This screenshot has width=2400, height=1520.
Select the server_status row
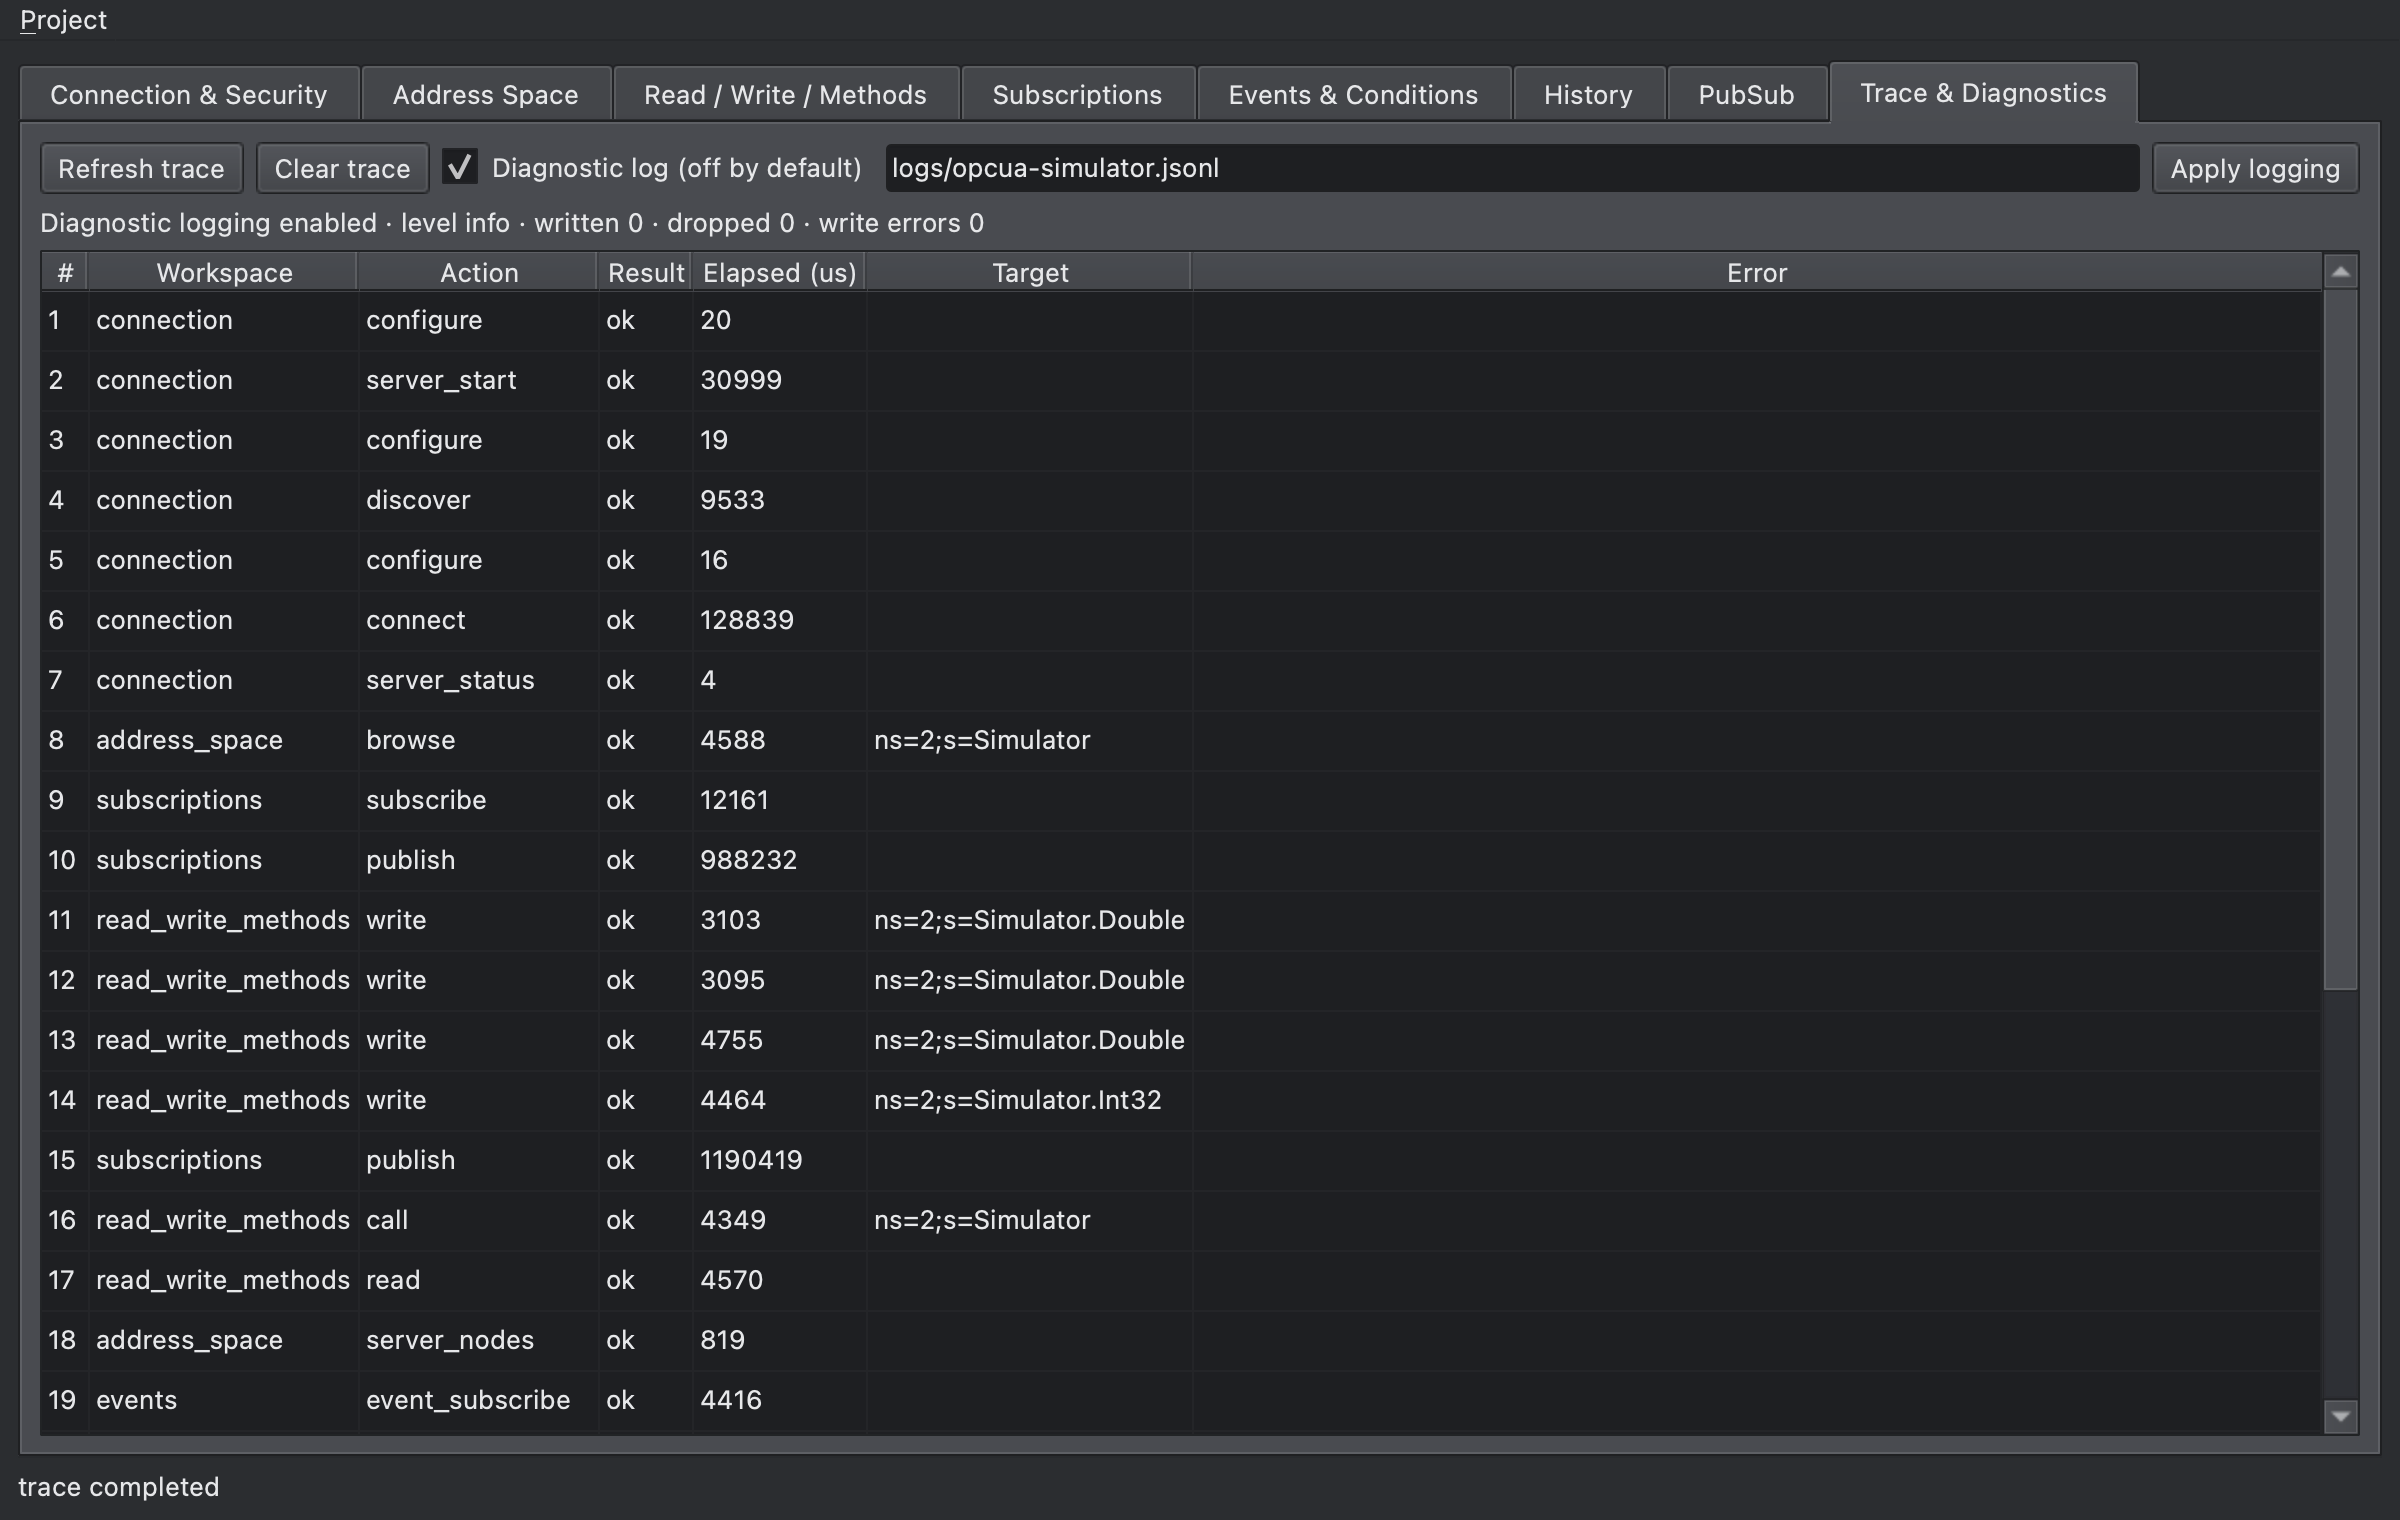(1181, 680)
